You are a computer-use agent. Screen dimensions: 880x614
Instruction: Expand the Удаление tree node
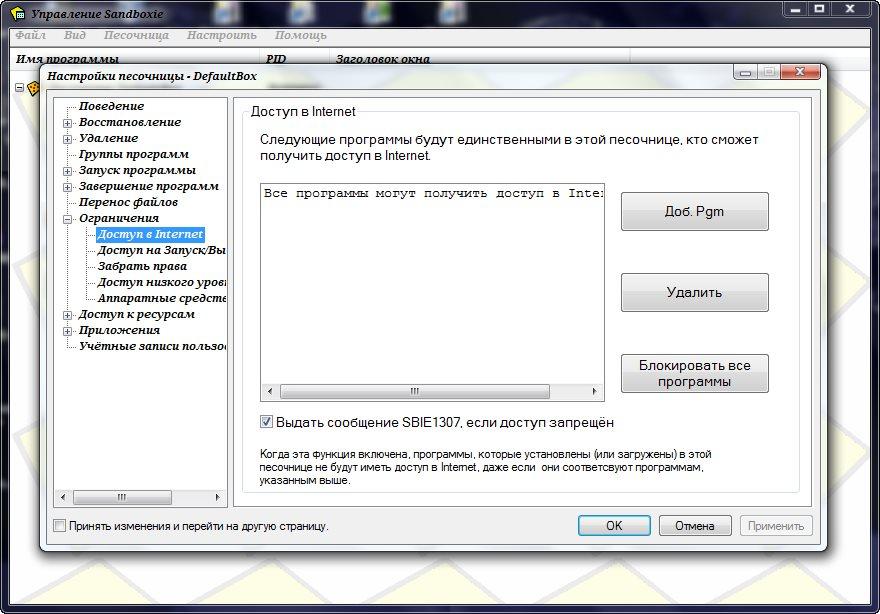click(67, 139)
